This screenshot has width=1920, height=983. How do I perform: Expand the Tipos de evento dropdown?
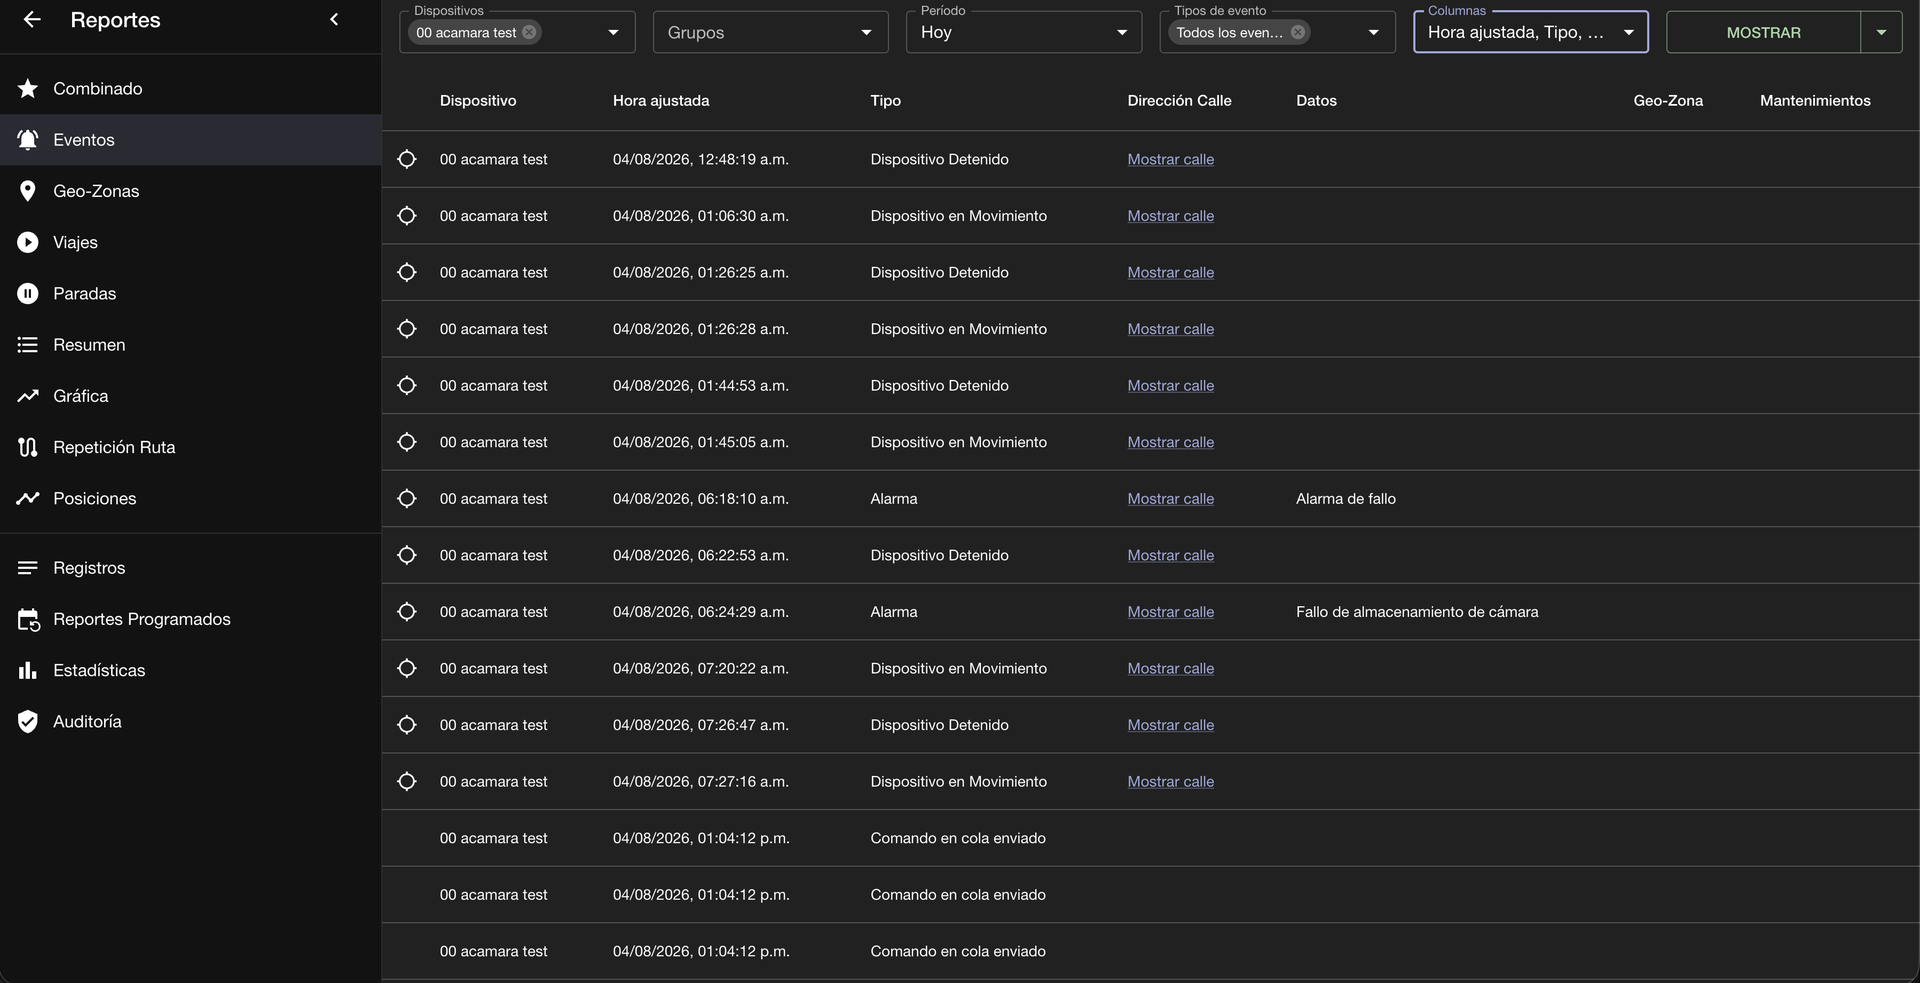1373,33
